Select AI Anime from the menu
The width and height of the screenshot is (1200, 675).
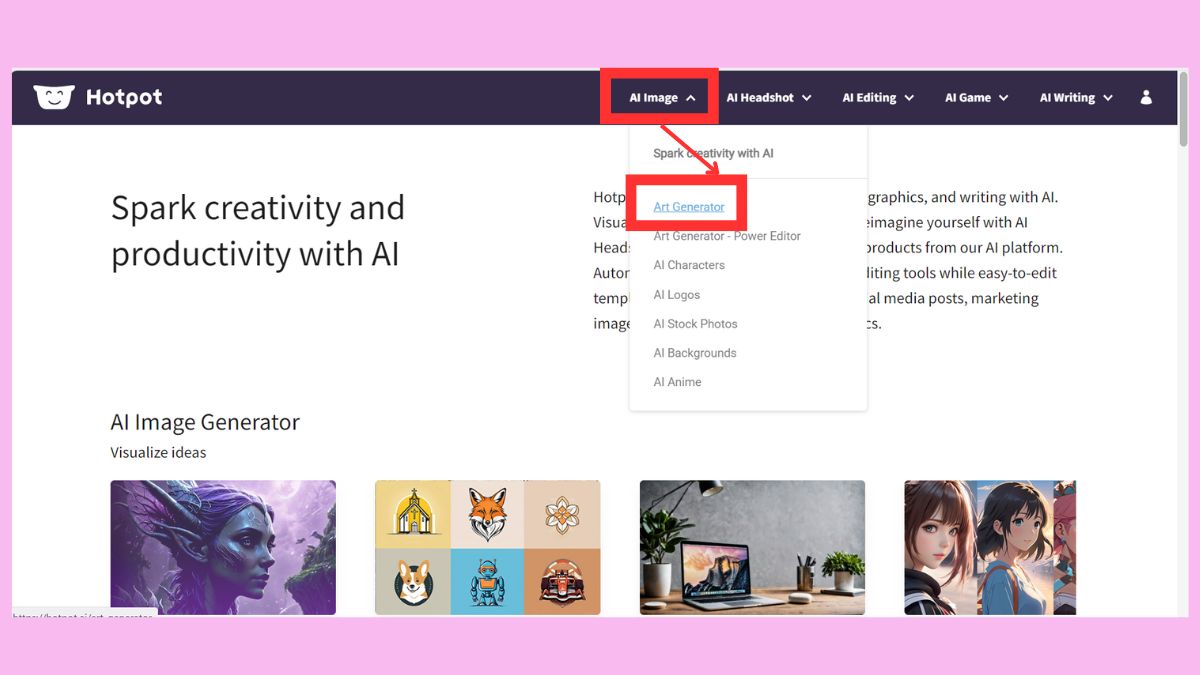tap(677, 382)
